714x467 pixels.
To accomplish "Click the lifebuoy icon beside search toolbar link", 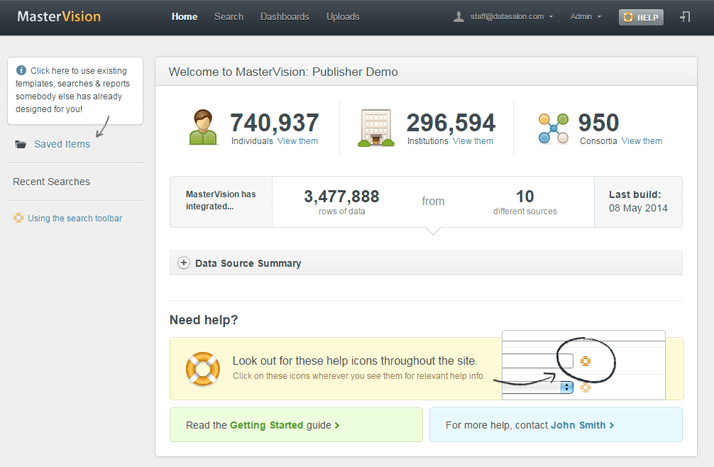I will [x=18, y=218].
